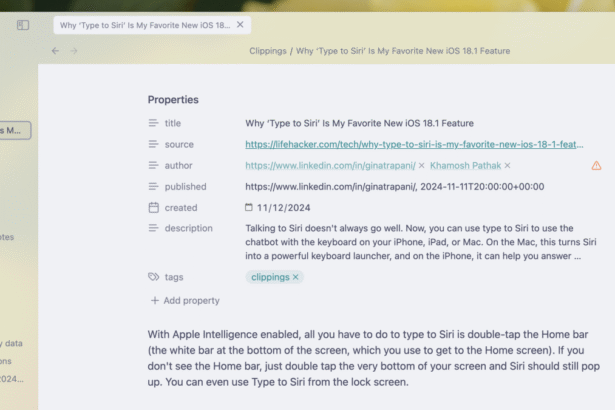Click the orange warning icon on author row
The image size is (615, 410).
pos(596,166)
